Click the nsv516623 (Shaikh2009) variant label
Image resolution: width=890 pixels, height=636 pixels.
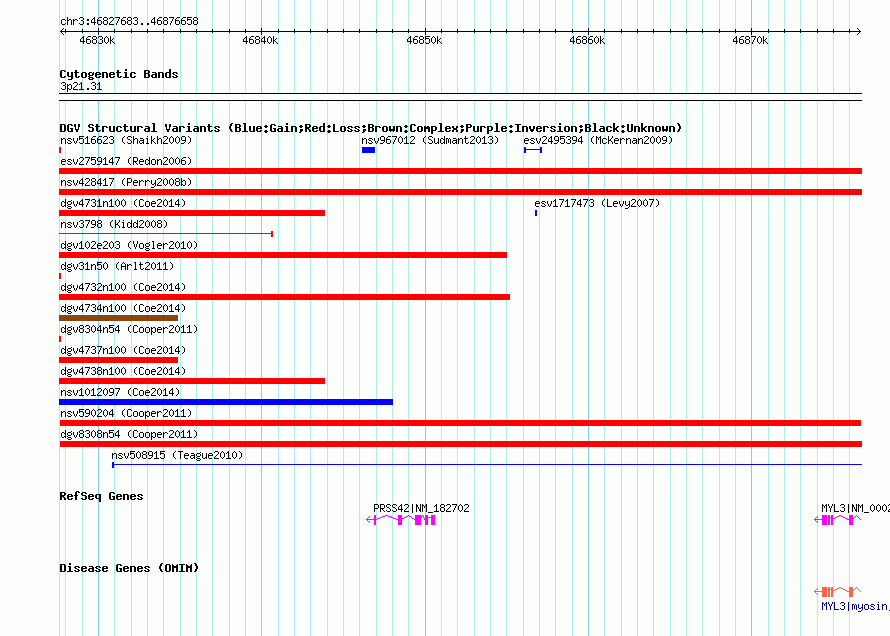click(x=126, y=140)
